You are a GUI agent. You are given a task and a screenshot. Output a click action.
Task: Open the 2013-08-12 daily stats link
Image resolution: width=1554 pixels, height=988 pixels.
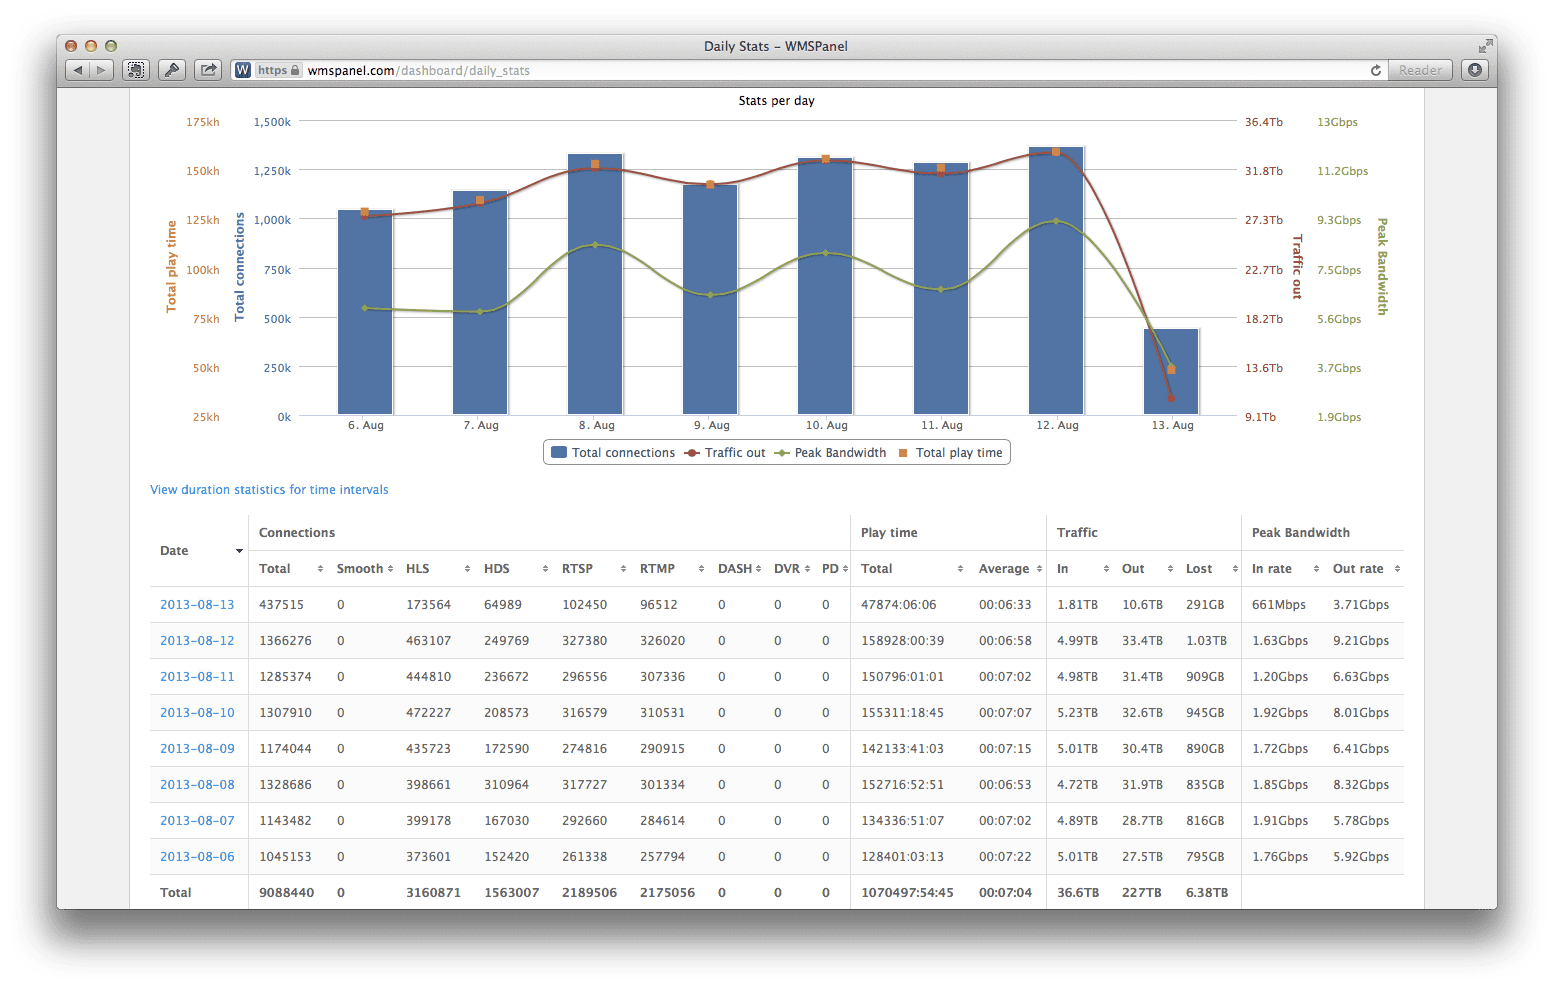coord(197,640)
